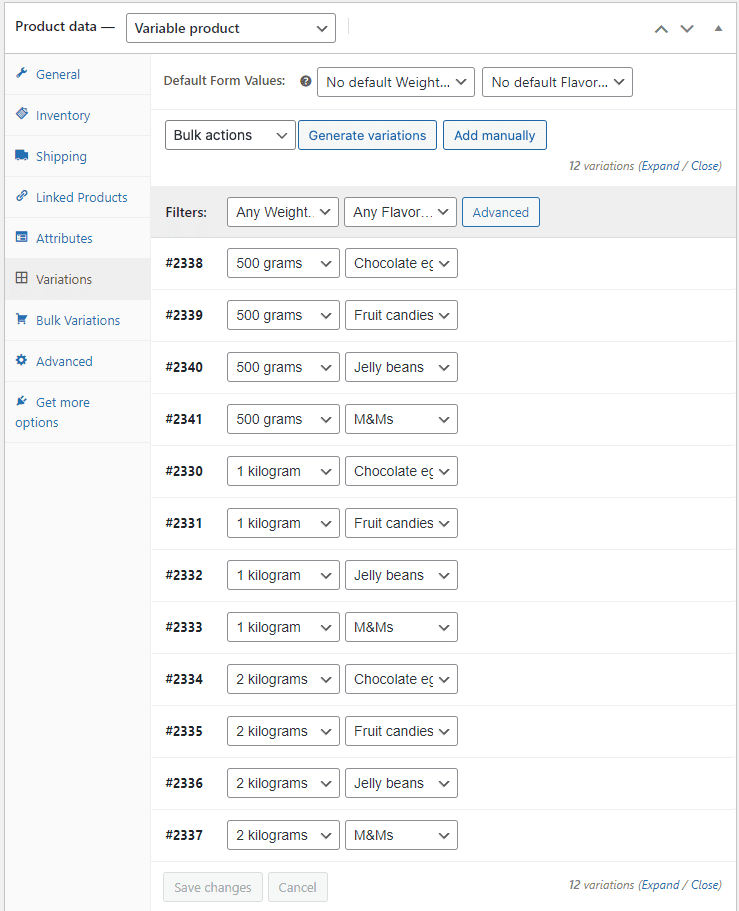This screenshot has height=911, width=739.
Task: Click the wrench icon beside General
Action: 22,74
